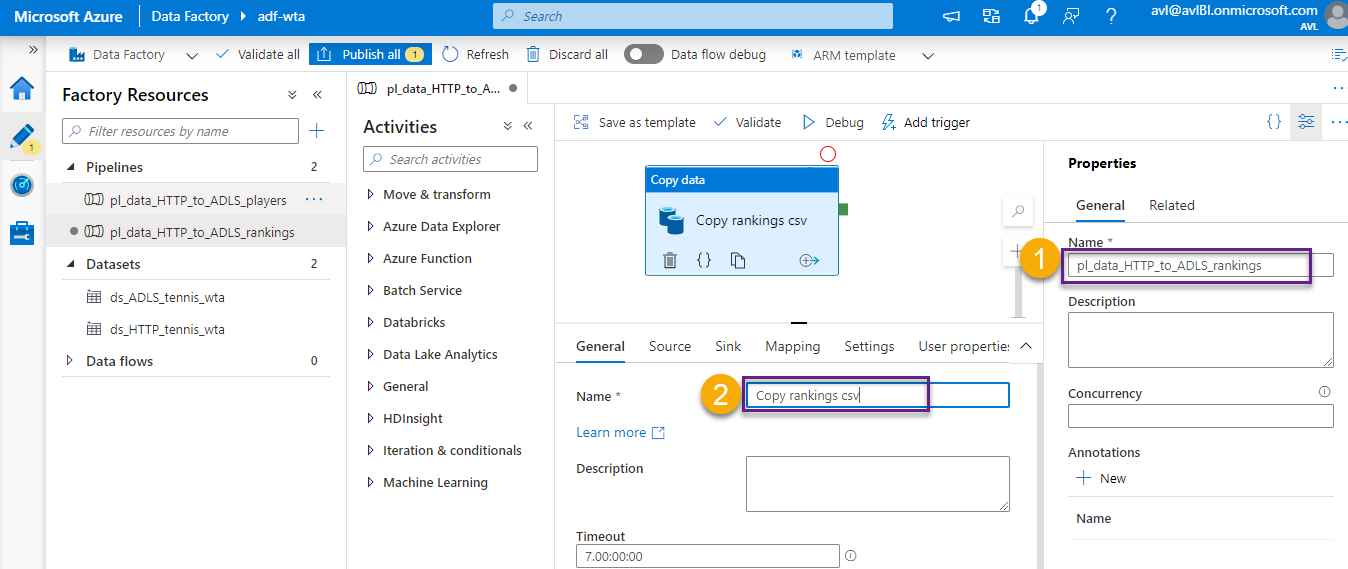The width and height of the screenshot is (1348, 569).
Task: Delete the Copy rankings csv activity
Action: pos(670,260)
